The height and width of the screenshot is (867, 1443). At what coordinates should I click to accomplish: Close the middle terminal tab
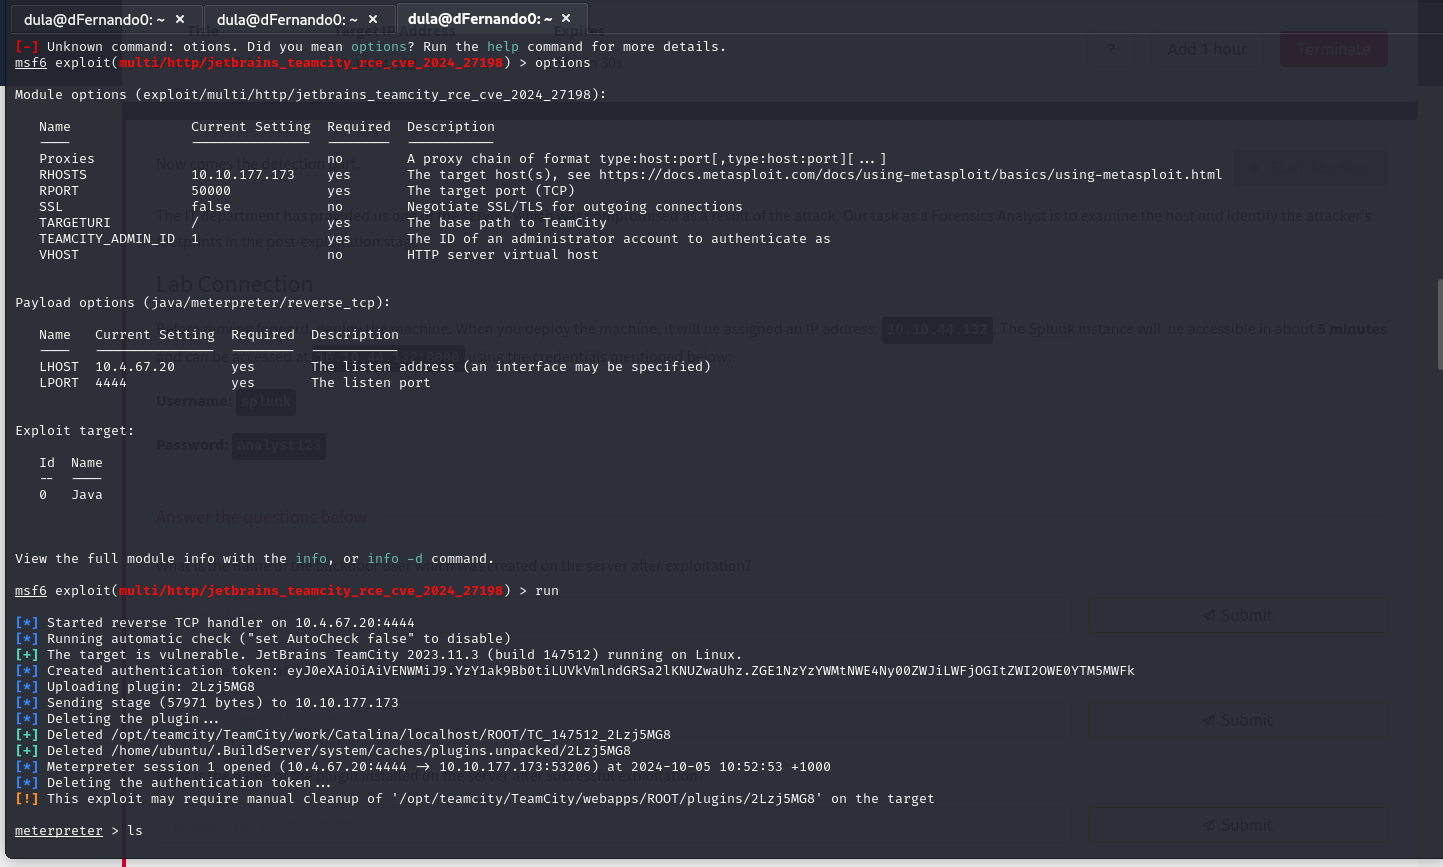[x=373, y=19]
